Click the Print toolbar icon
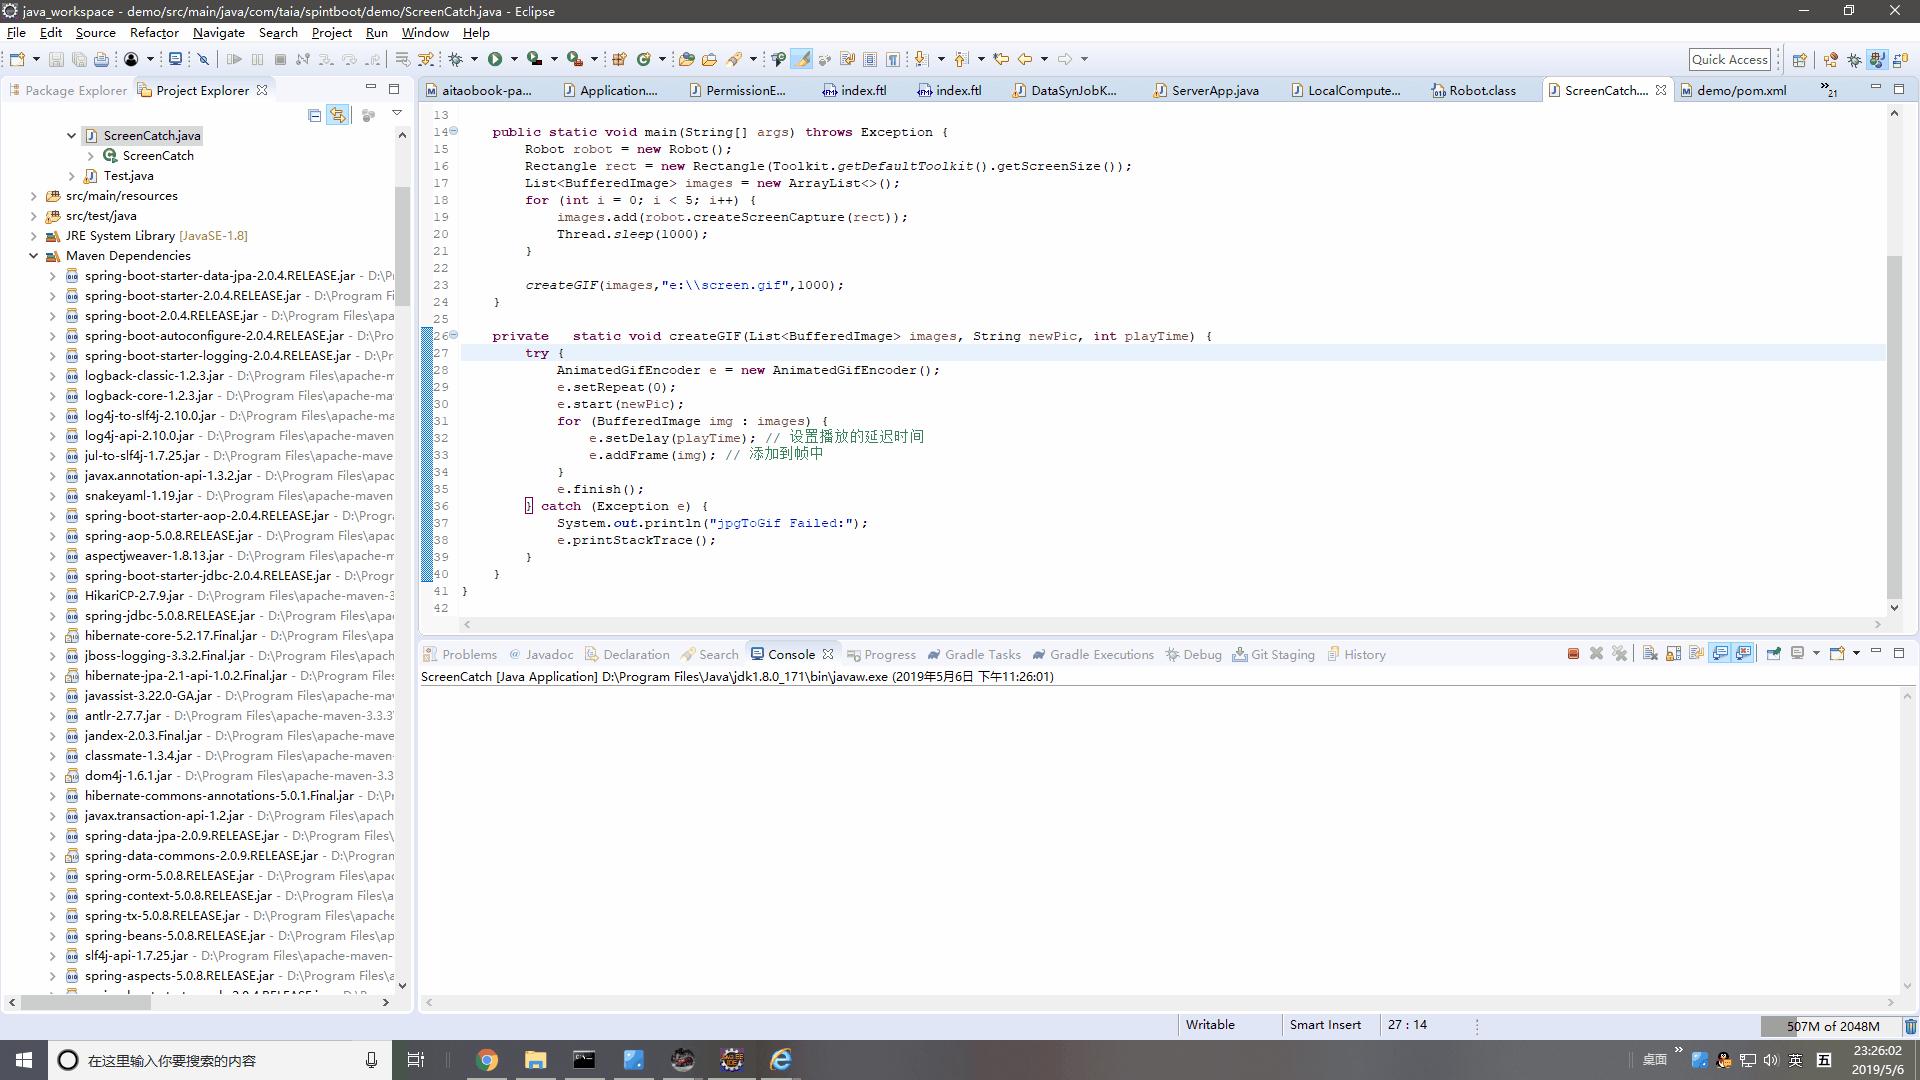Screen dimensions: 1920x1080 coord(101,59)
